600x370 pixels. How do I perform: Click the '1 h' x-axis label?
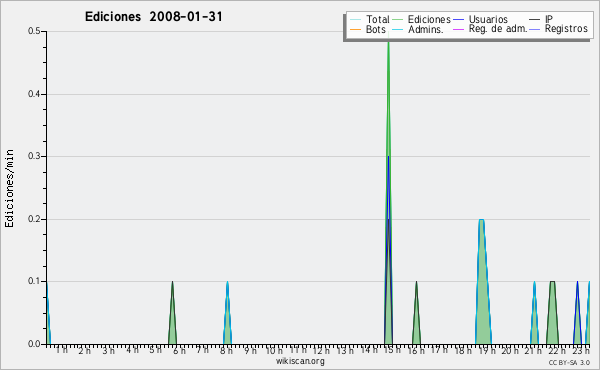click(61, 350)
